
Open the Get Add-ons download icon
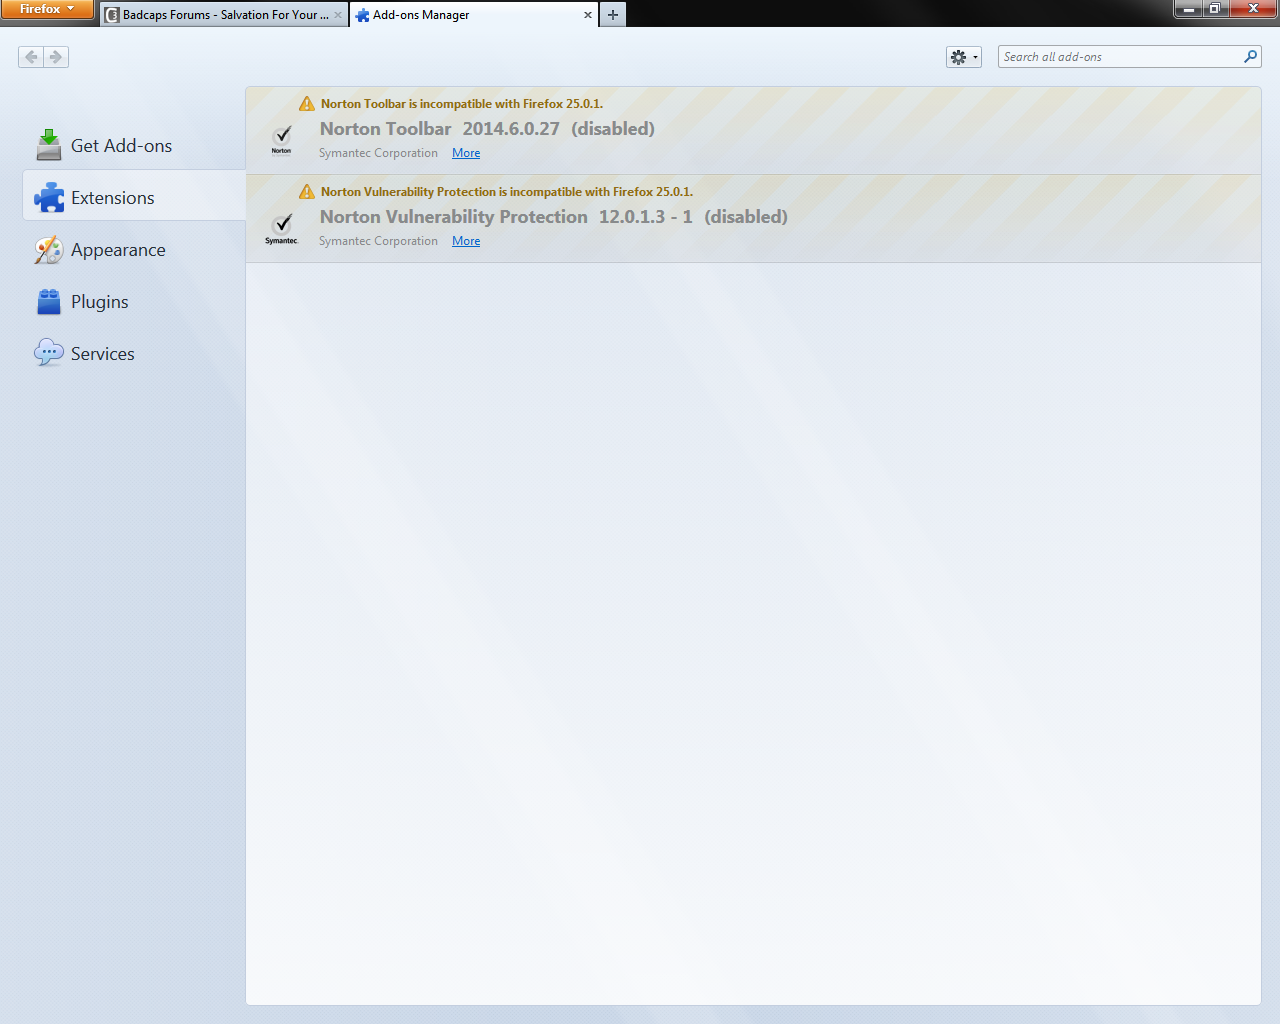[x=49, y=145]
